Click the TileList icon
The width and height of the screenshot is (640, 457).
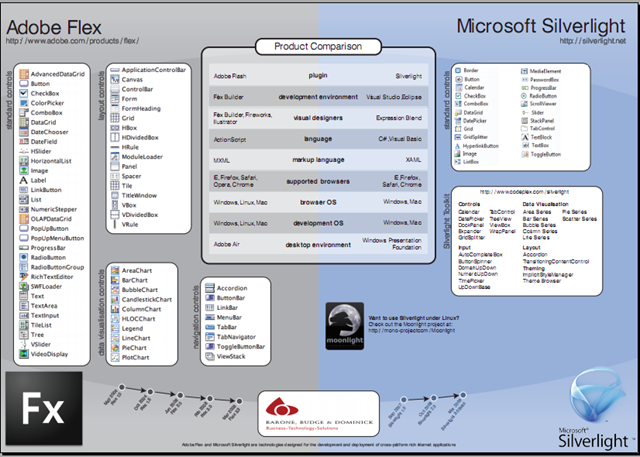pos(24,325)
